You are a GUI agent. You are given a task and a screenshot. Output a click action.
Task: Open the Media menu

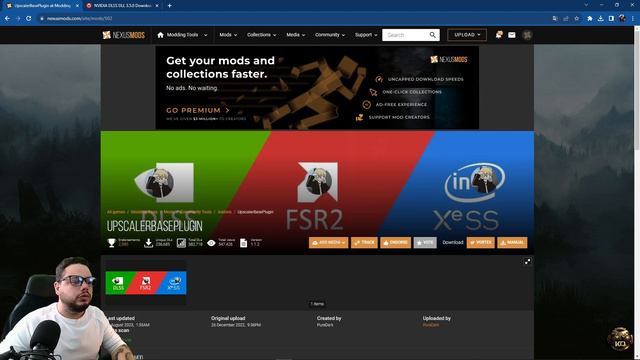[296, 35]
